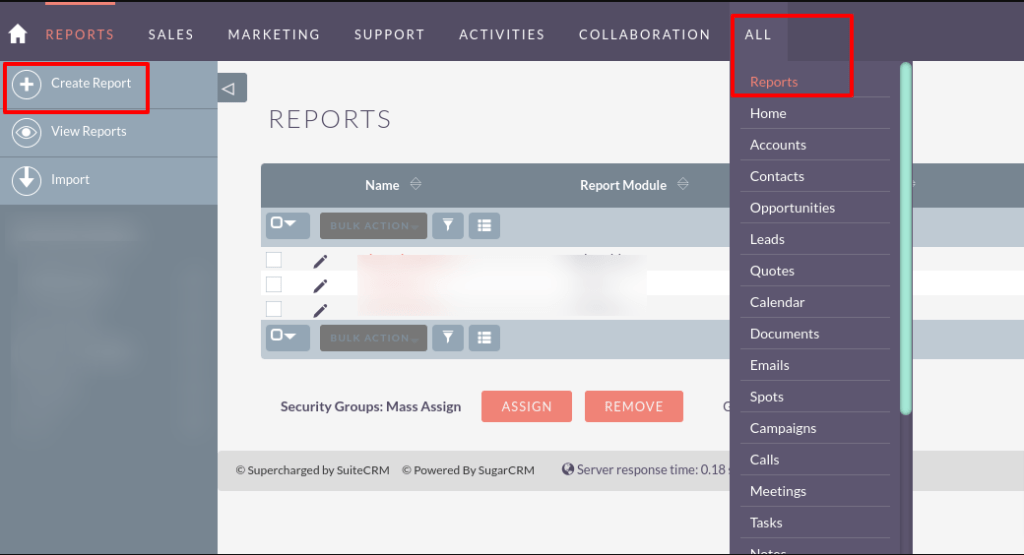
Task: Click the View Reports eye icon
Action: 26,132
